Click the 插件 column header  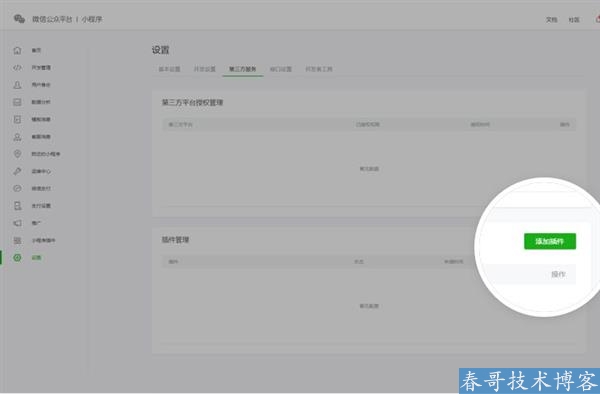tap(173, 262)
